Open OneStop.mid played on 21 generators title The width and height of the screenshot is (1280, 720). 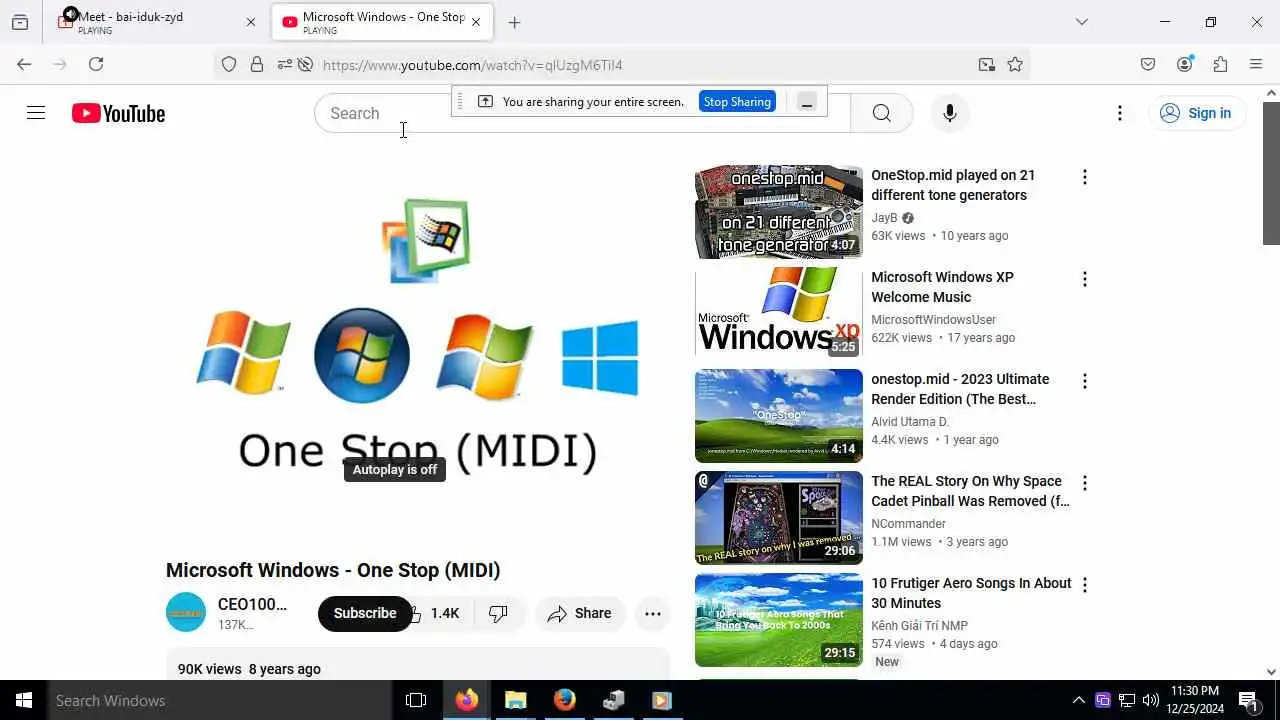pos(953,185)
